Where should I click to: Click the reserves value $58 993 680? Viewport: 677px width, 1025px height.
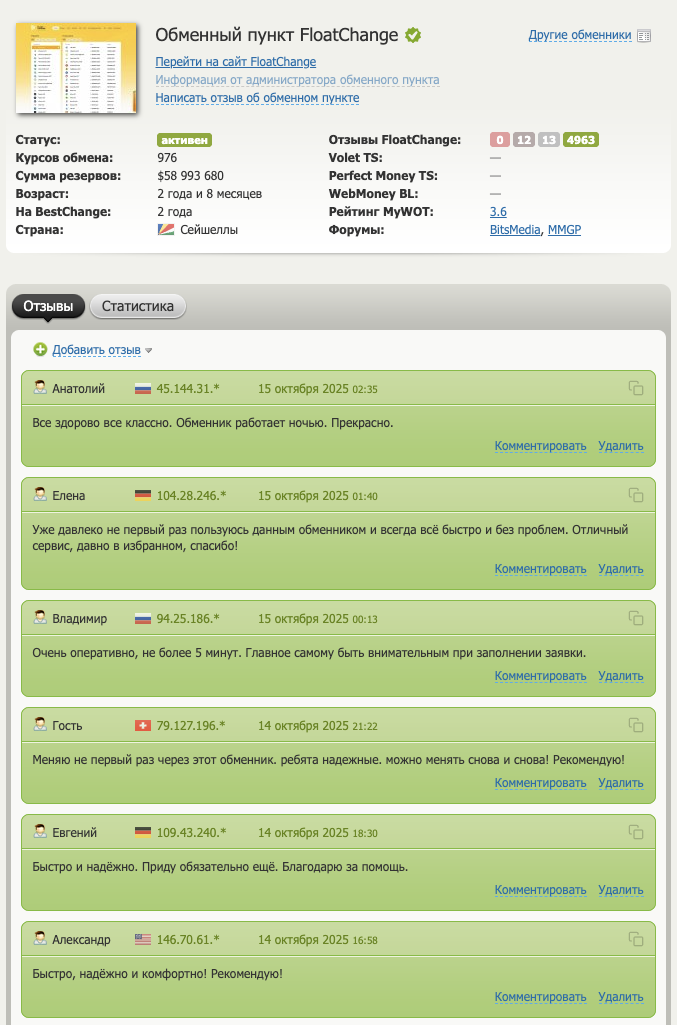click(x=190, y=176)
